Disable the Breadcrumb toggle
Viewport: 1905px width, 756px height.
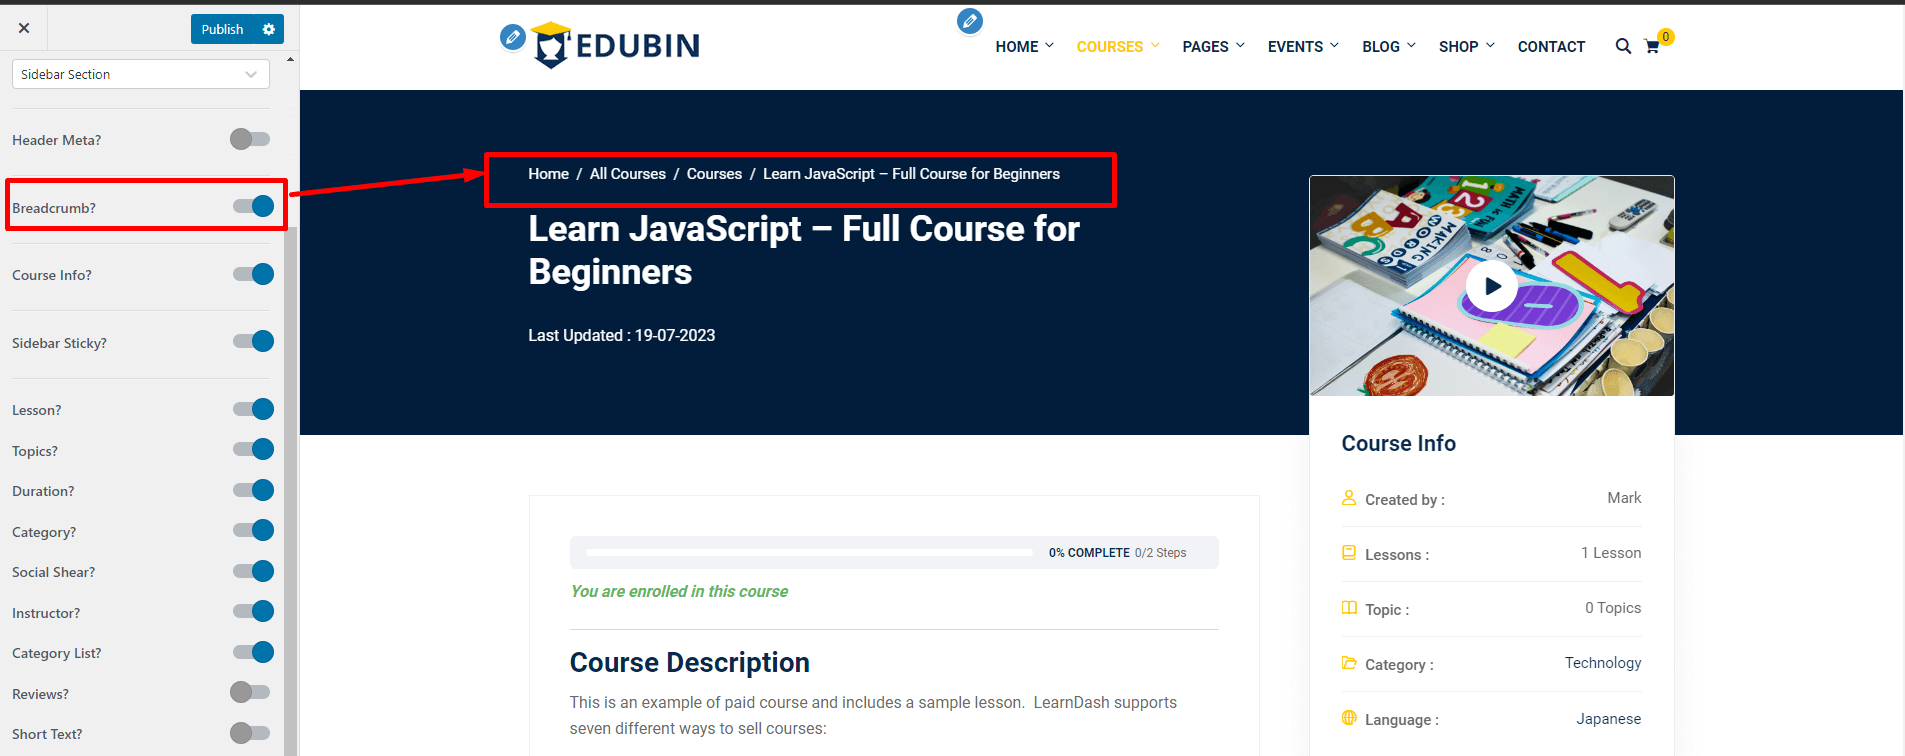(253, 207)
